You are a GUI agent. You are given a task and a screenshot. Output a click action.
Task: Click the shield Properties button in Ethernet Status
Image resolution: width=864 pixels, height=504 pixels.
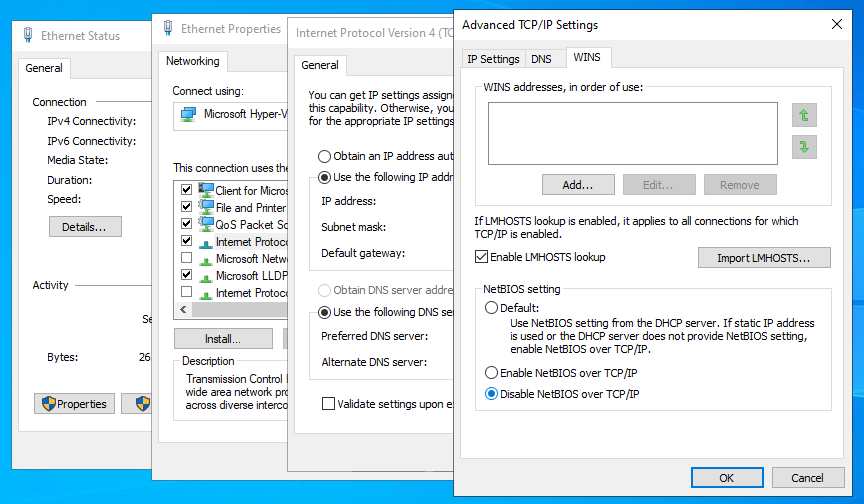72,404
